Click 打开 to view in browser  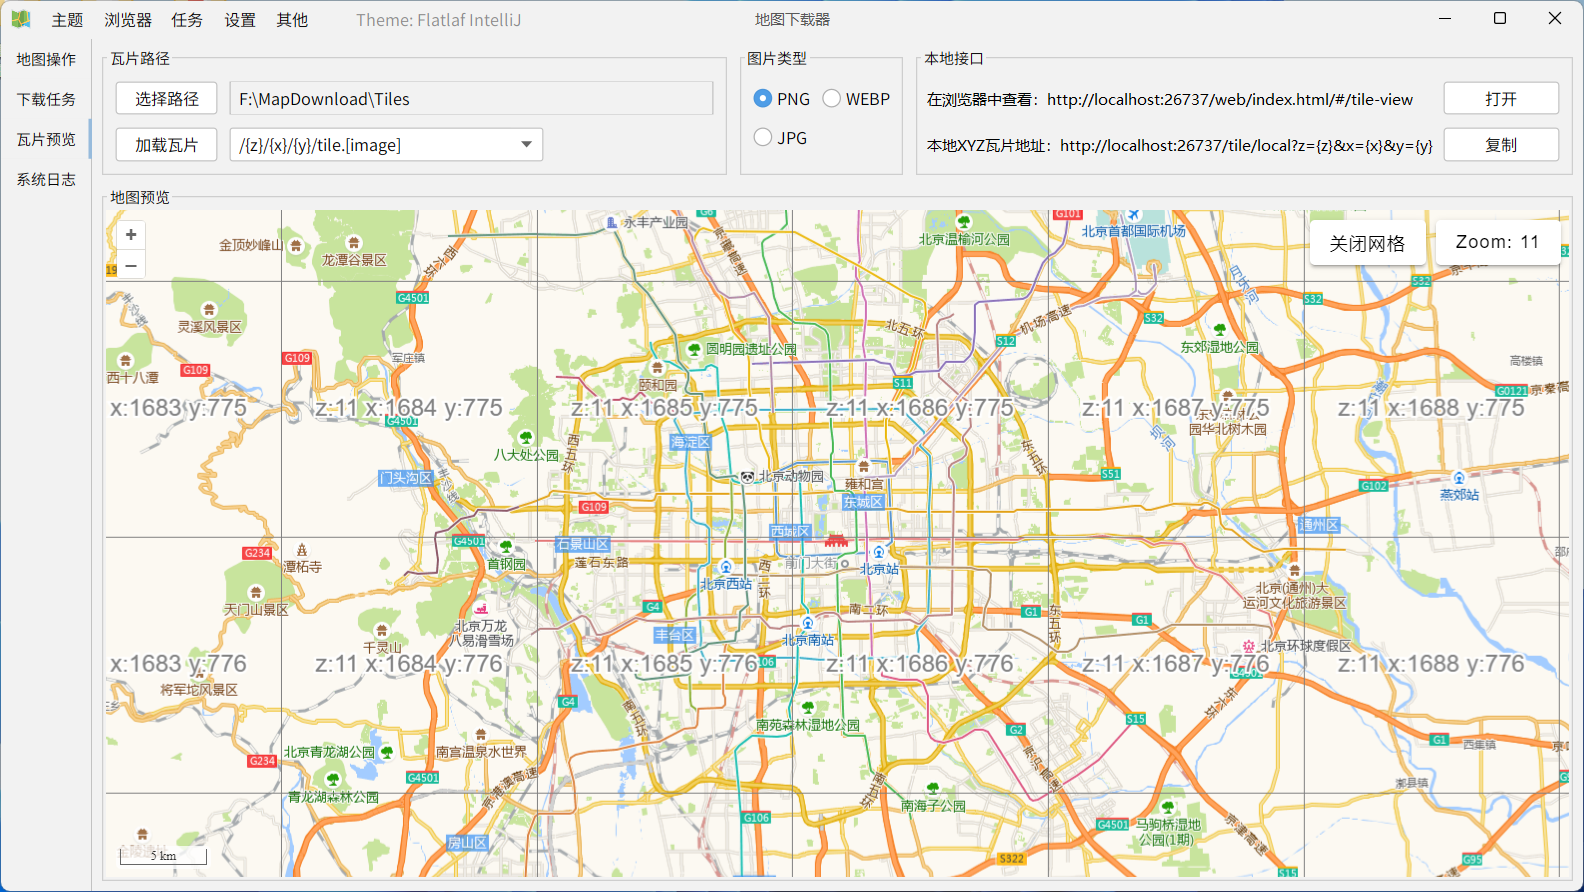[1501, 99]
